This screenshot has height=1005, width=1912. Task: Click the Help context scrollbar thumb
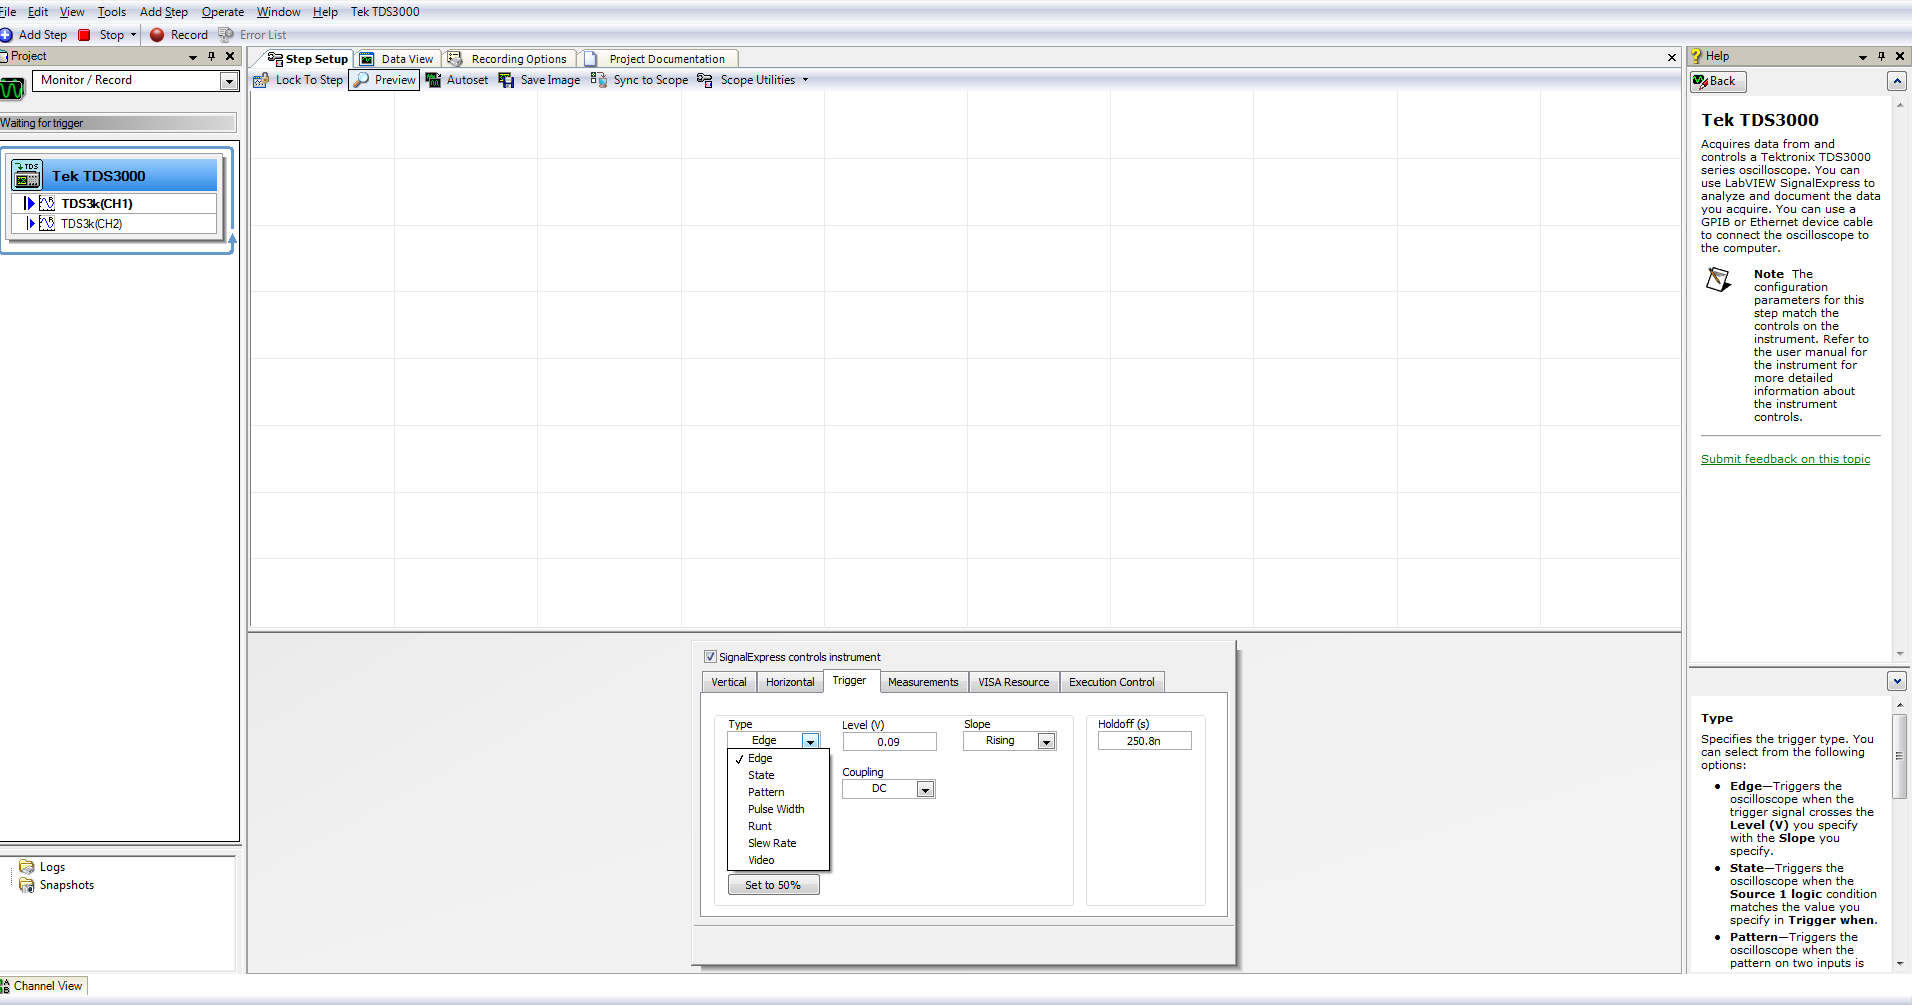tap(1900, 756)
